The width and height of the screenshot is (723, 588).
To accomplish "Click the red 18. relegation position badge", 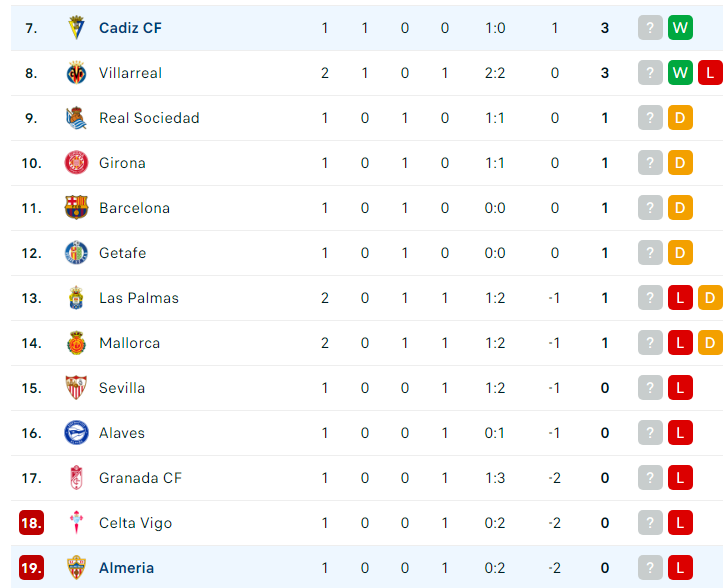I will 31,523.
